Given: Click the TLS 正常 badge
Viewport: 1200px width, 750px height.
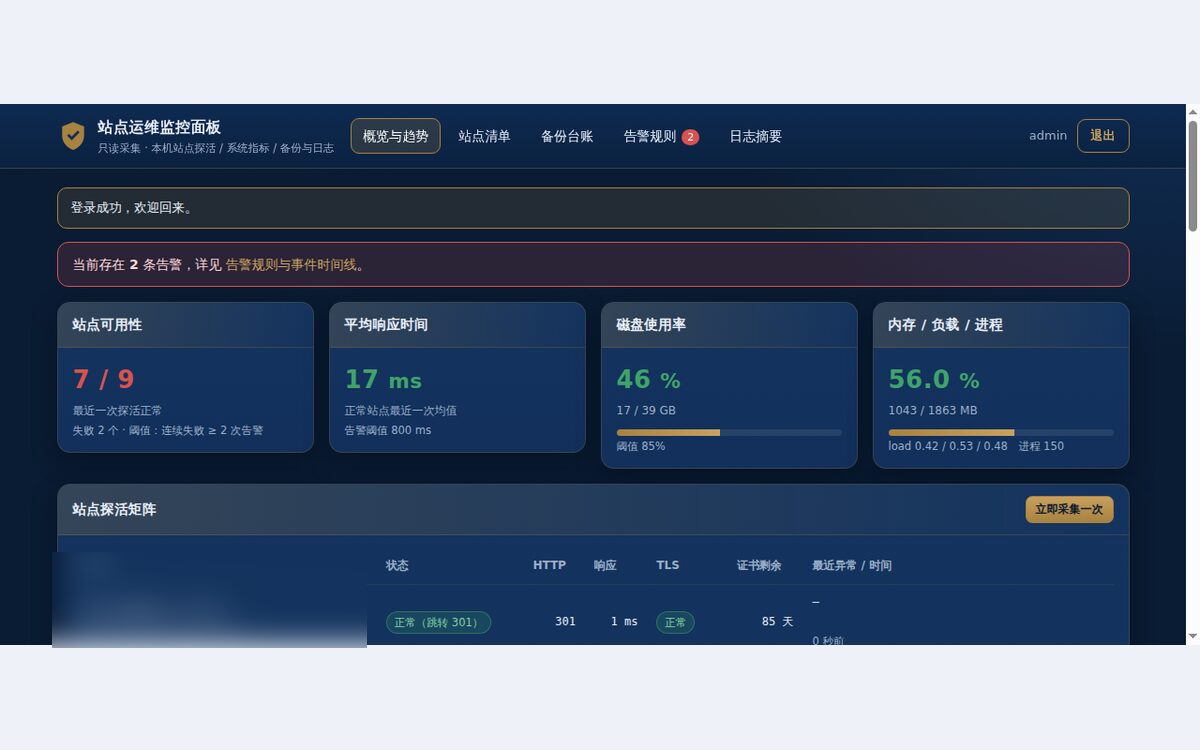Looking at the screenshot, I should (x=675, y=622).
